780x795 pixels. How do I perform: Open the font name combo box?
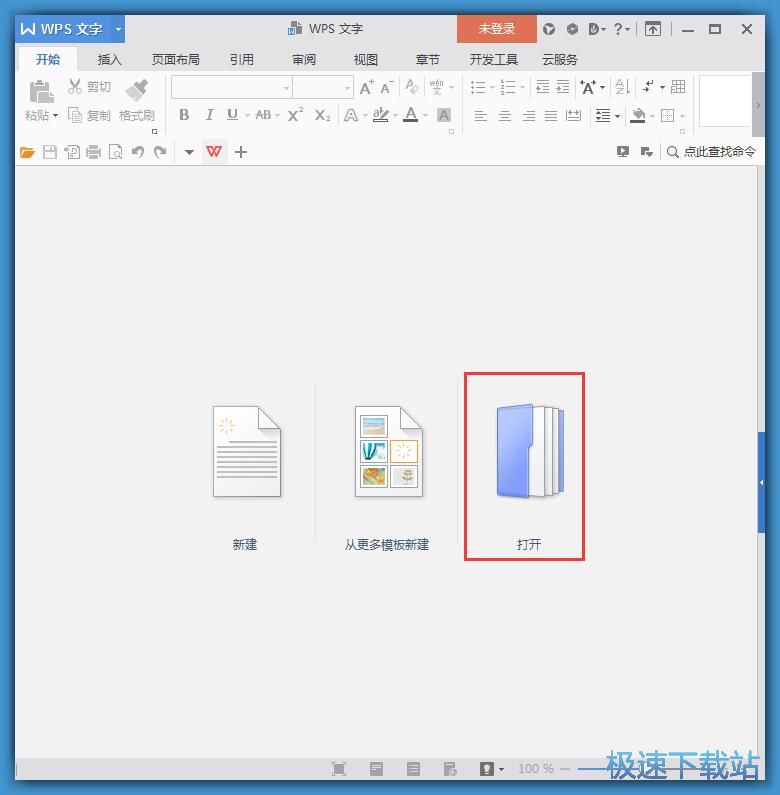pyautogui.click(x=232, y=88)
